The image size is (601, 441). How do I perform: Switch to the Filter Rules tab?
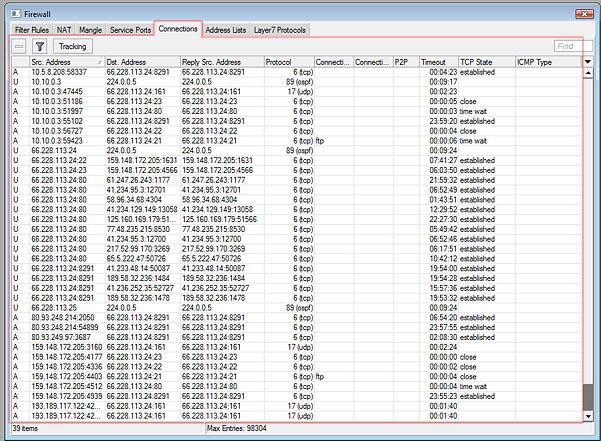[x=32, y=30]
